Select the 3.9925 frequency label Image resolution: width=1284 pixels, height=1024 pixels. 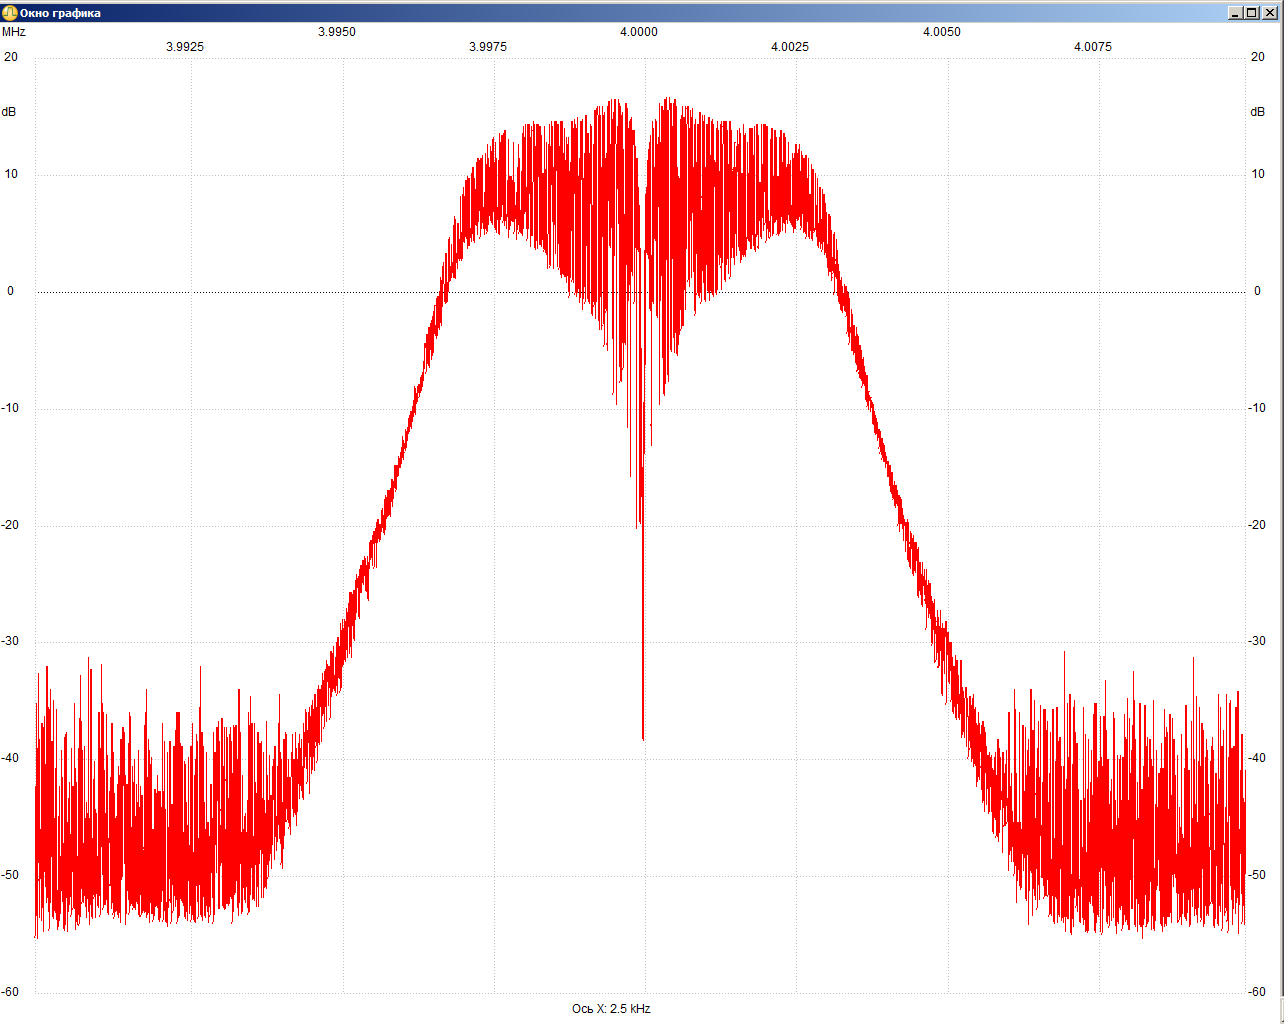185,47
